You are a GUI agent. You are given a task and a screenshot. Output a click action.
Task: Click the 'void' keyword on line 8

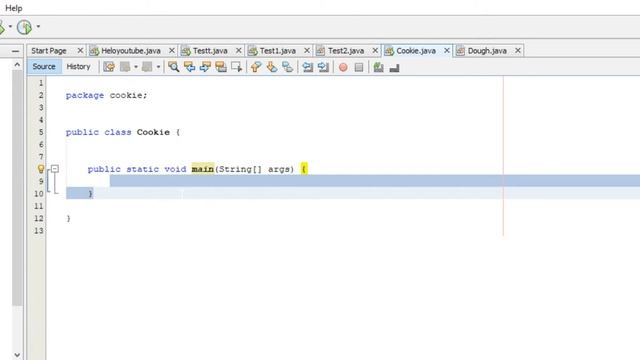click(176, 169)
